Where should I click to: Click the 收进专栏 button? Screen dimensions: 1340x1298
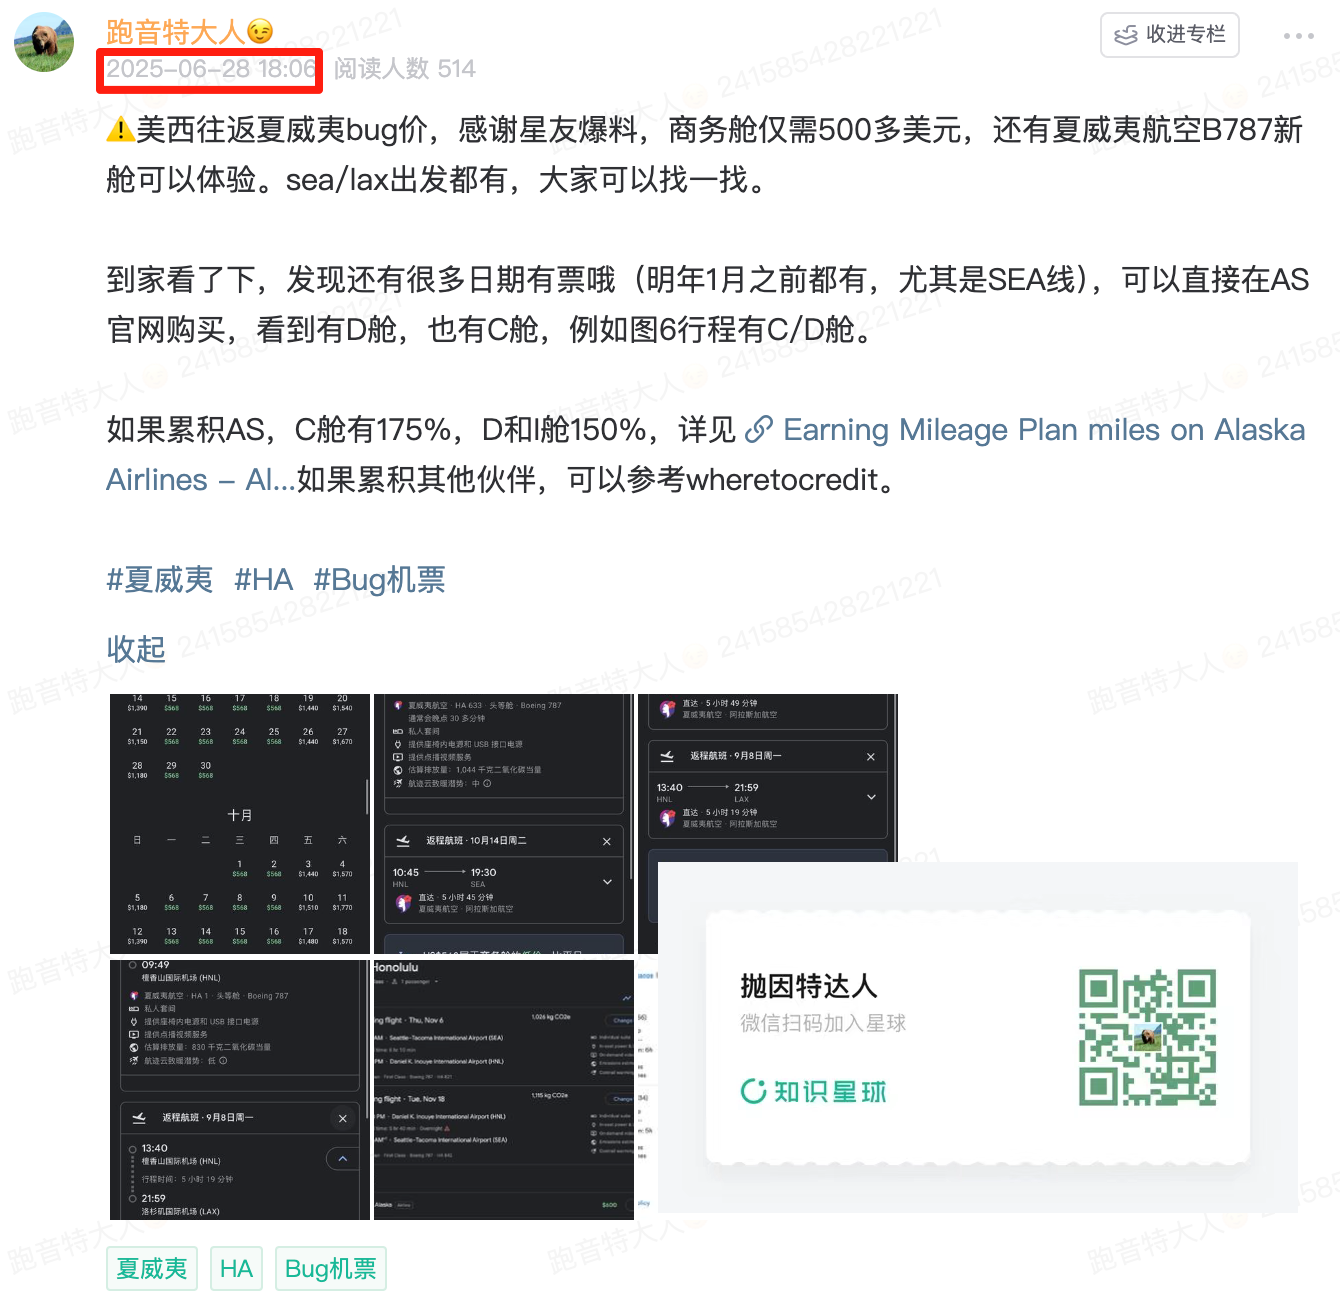click(1170, 35)
